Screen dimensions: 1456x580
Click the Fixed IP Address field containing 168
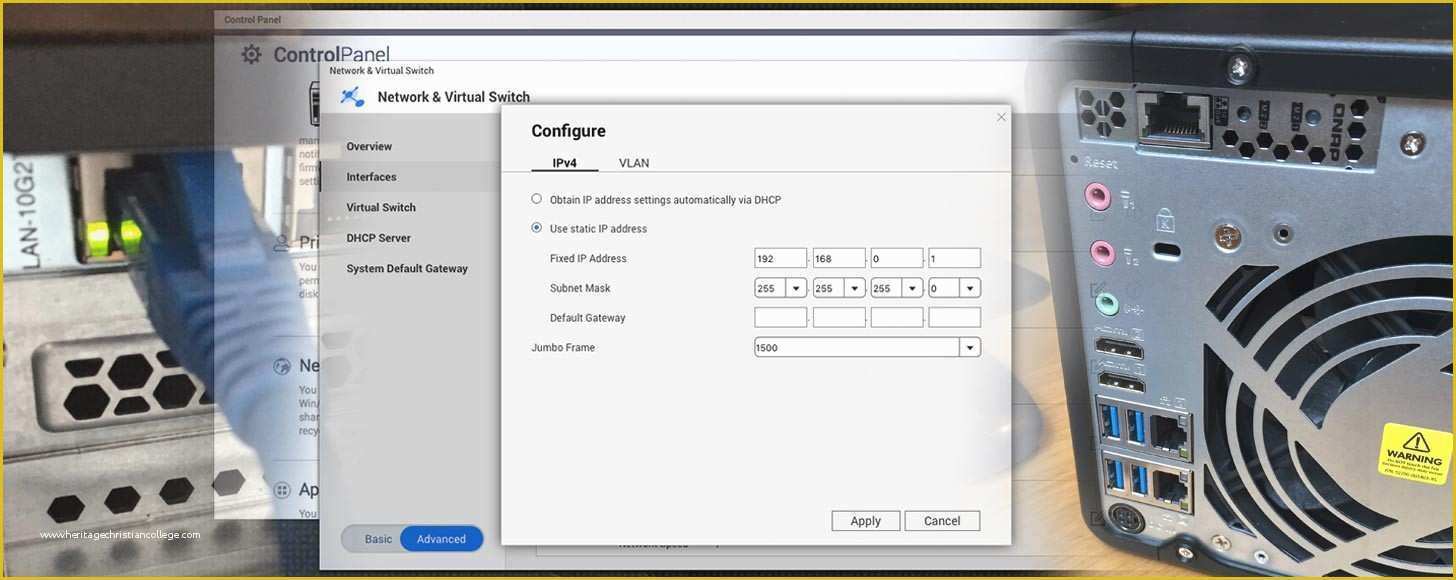coord(839,258)
